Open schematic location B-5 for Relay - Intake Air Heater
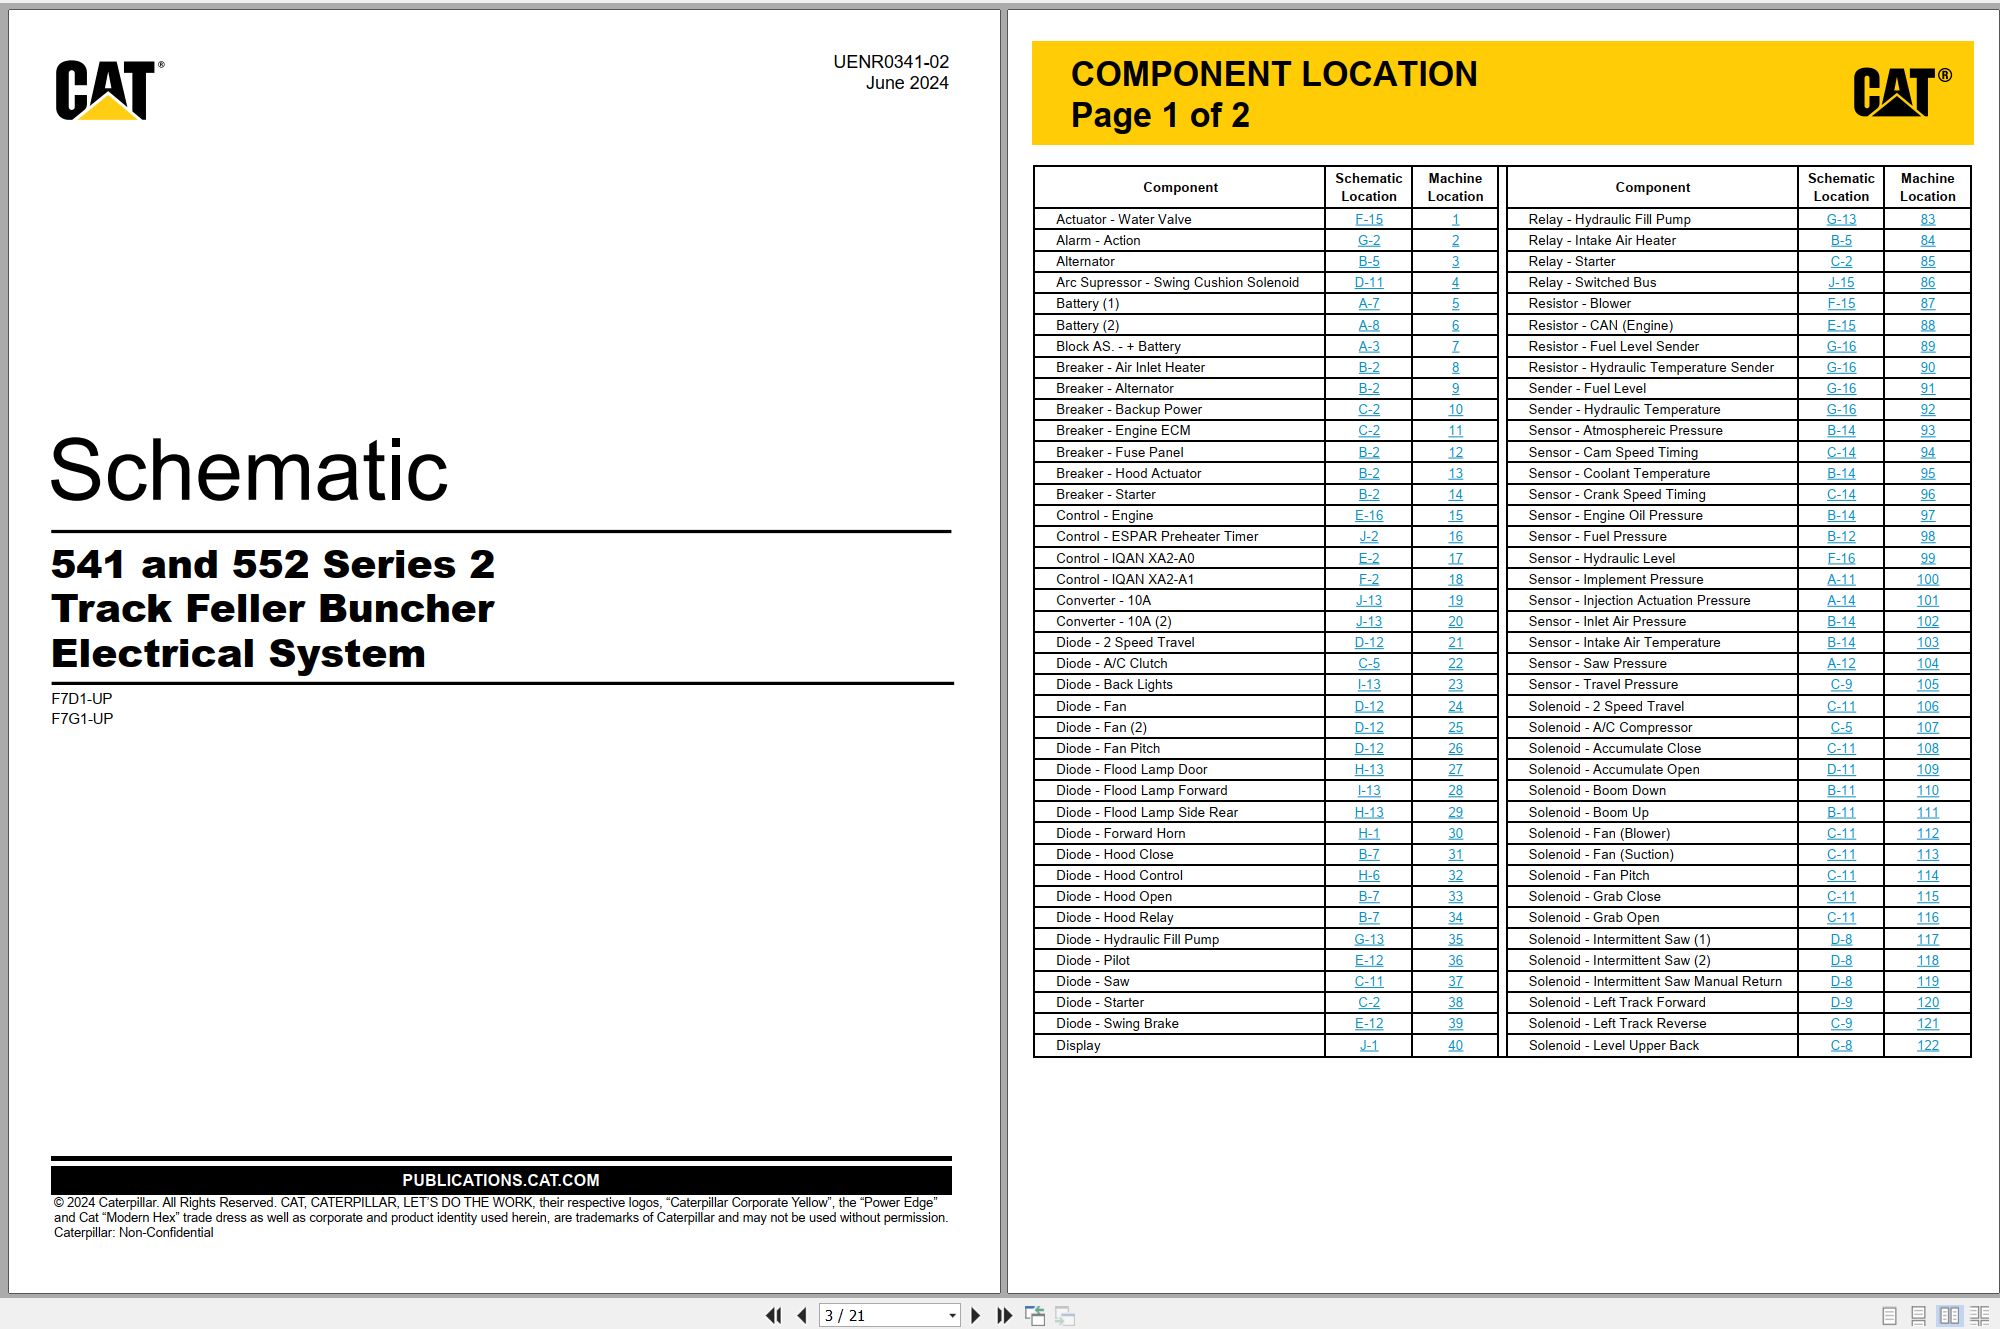 pyautogui.click(x=1841, y=241)
